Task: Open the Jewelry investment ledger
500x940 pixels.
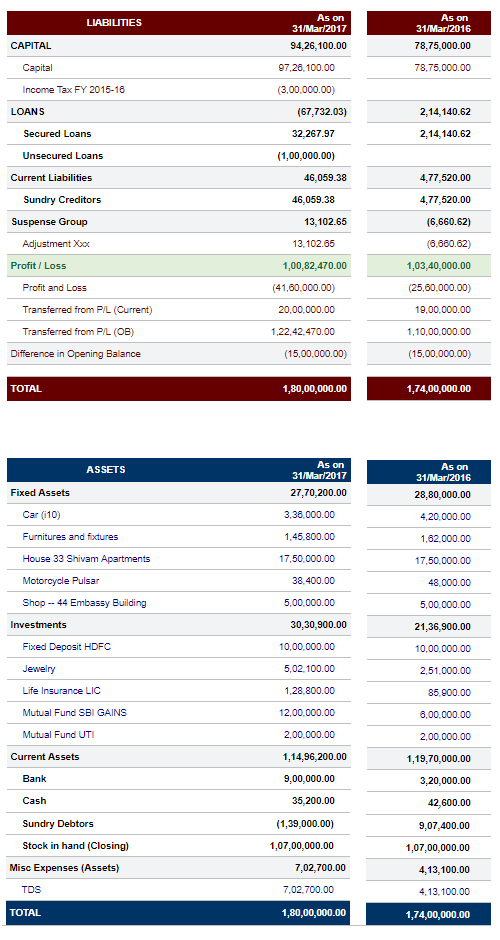Action: pos(39,669)
